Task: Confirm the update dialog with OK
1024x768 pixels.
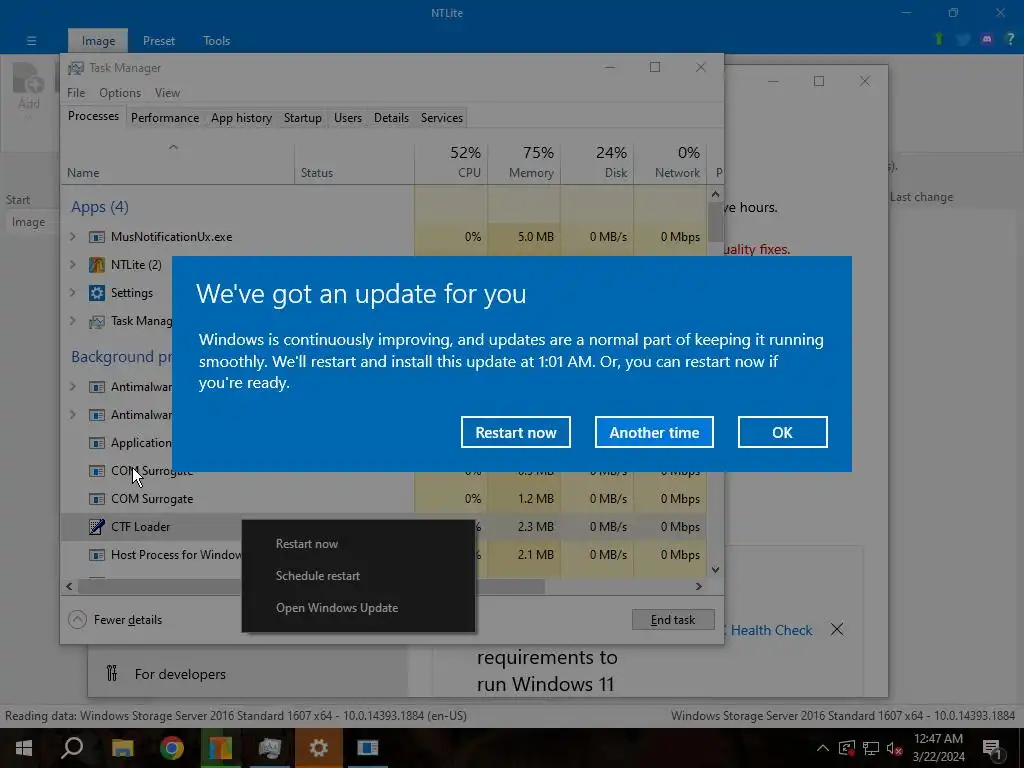Action: [782, 432]
